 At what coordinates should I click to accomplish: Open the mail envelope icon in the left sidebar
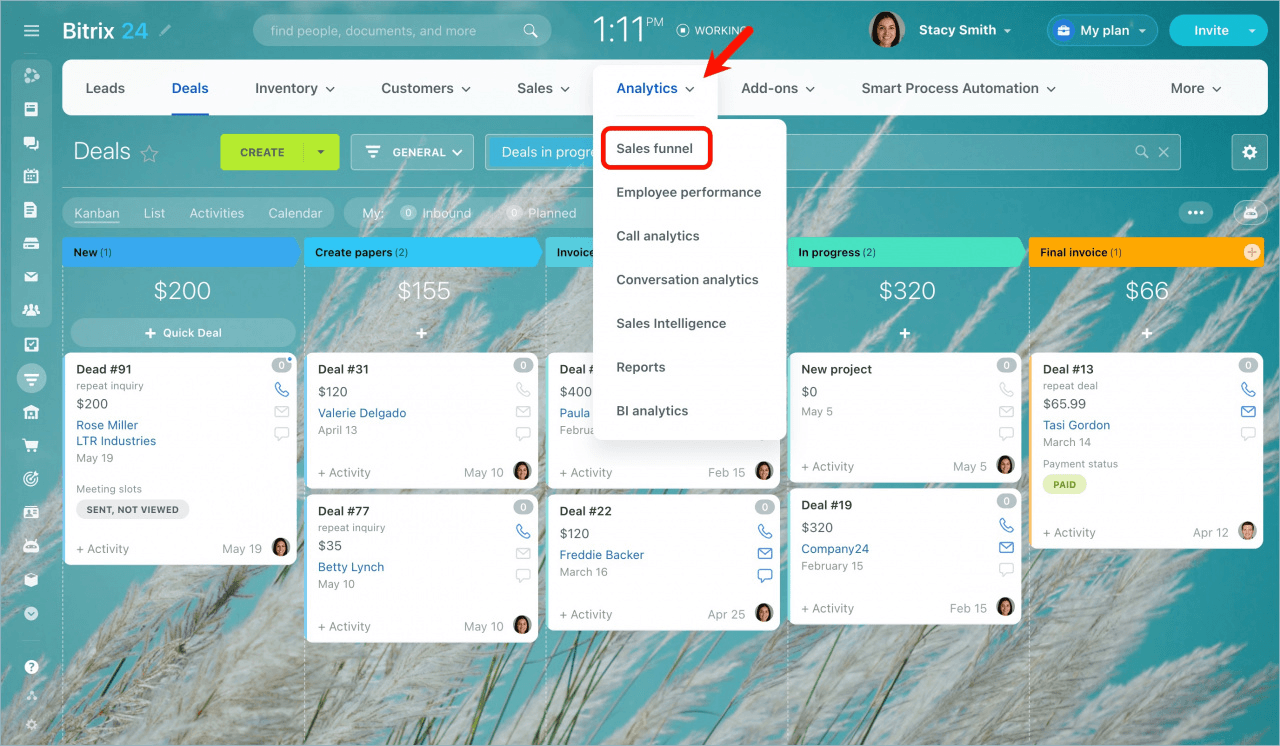point(32,277)
